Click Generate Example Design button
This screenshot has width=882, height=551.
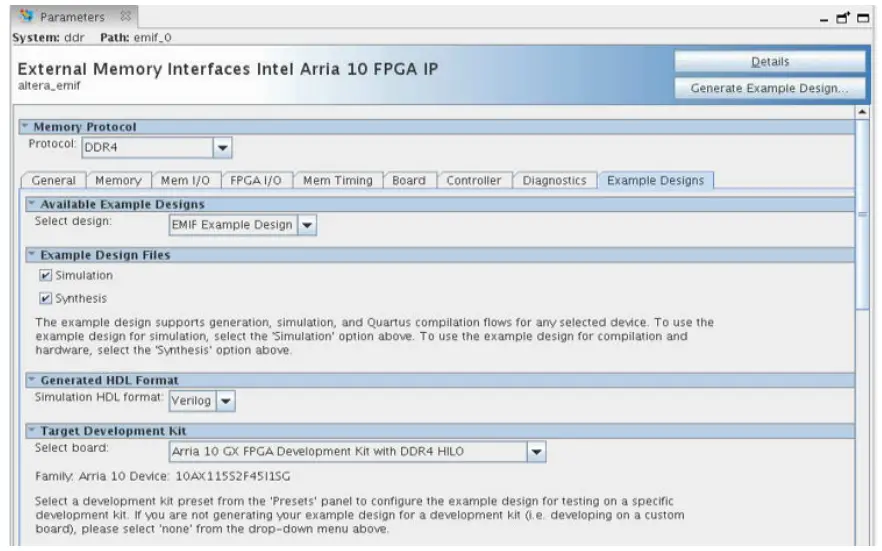(770, 88)
